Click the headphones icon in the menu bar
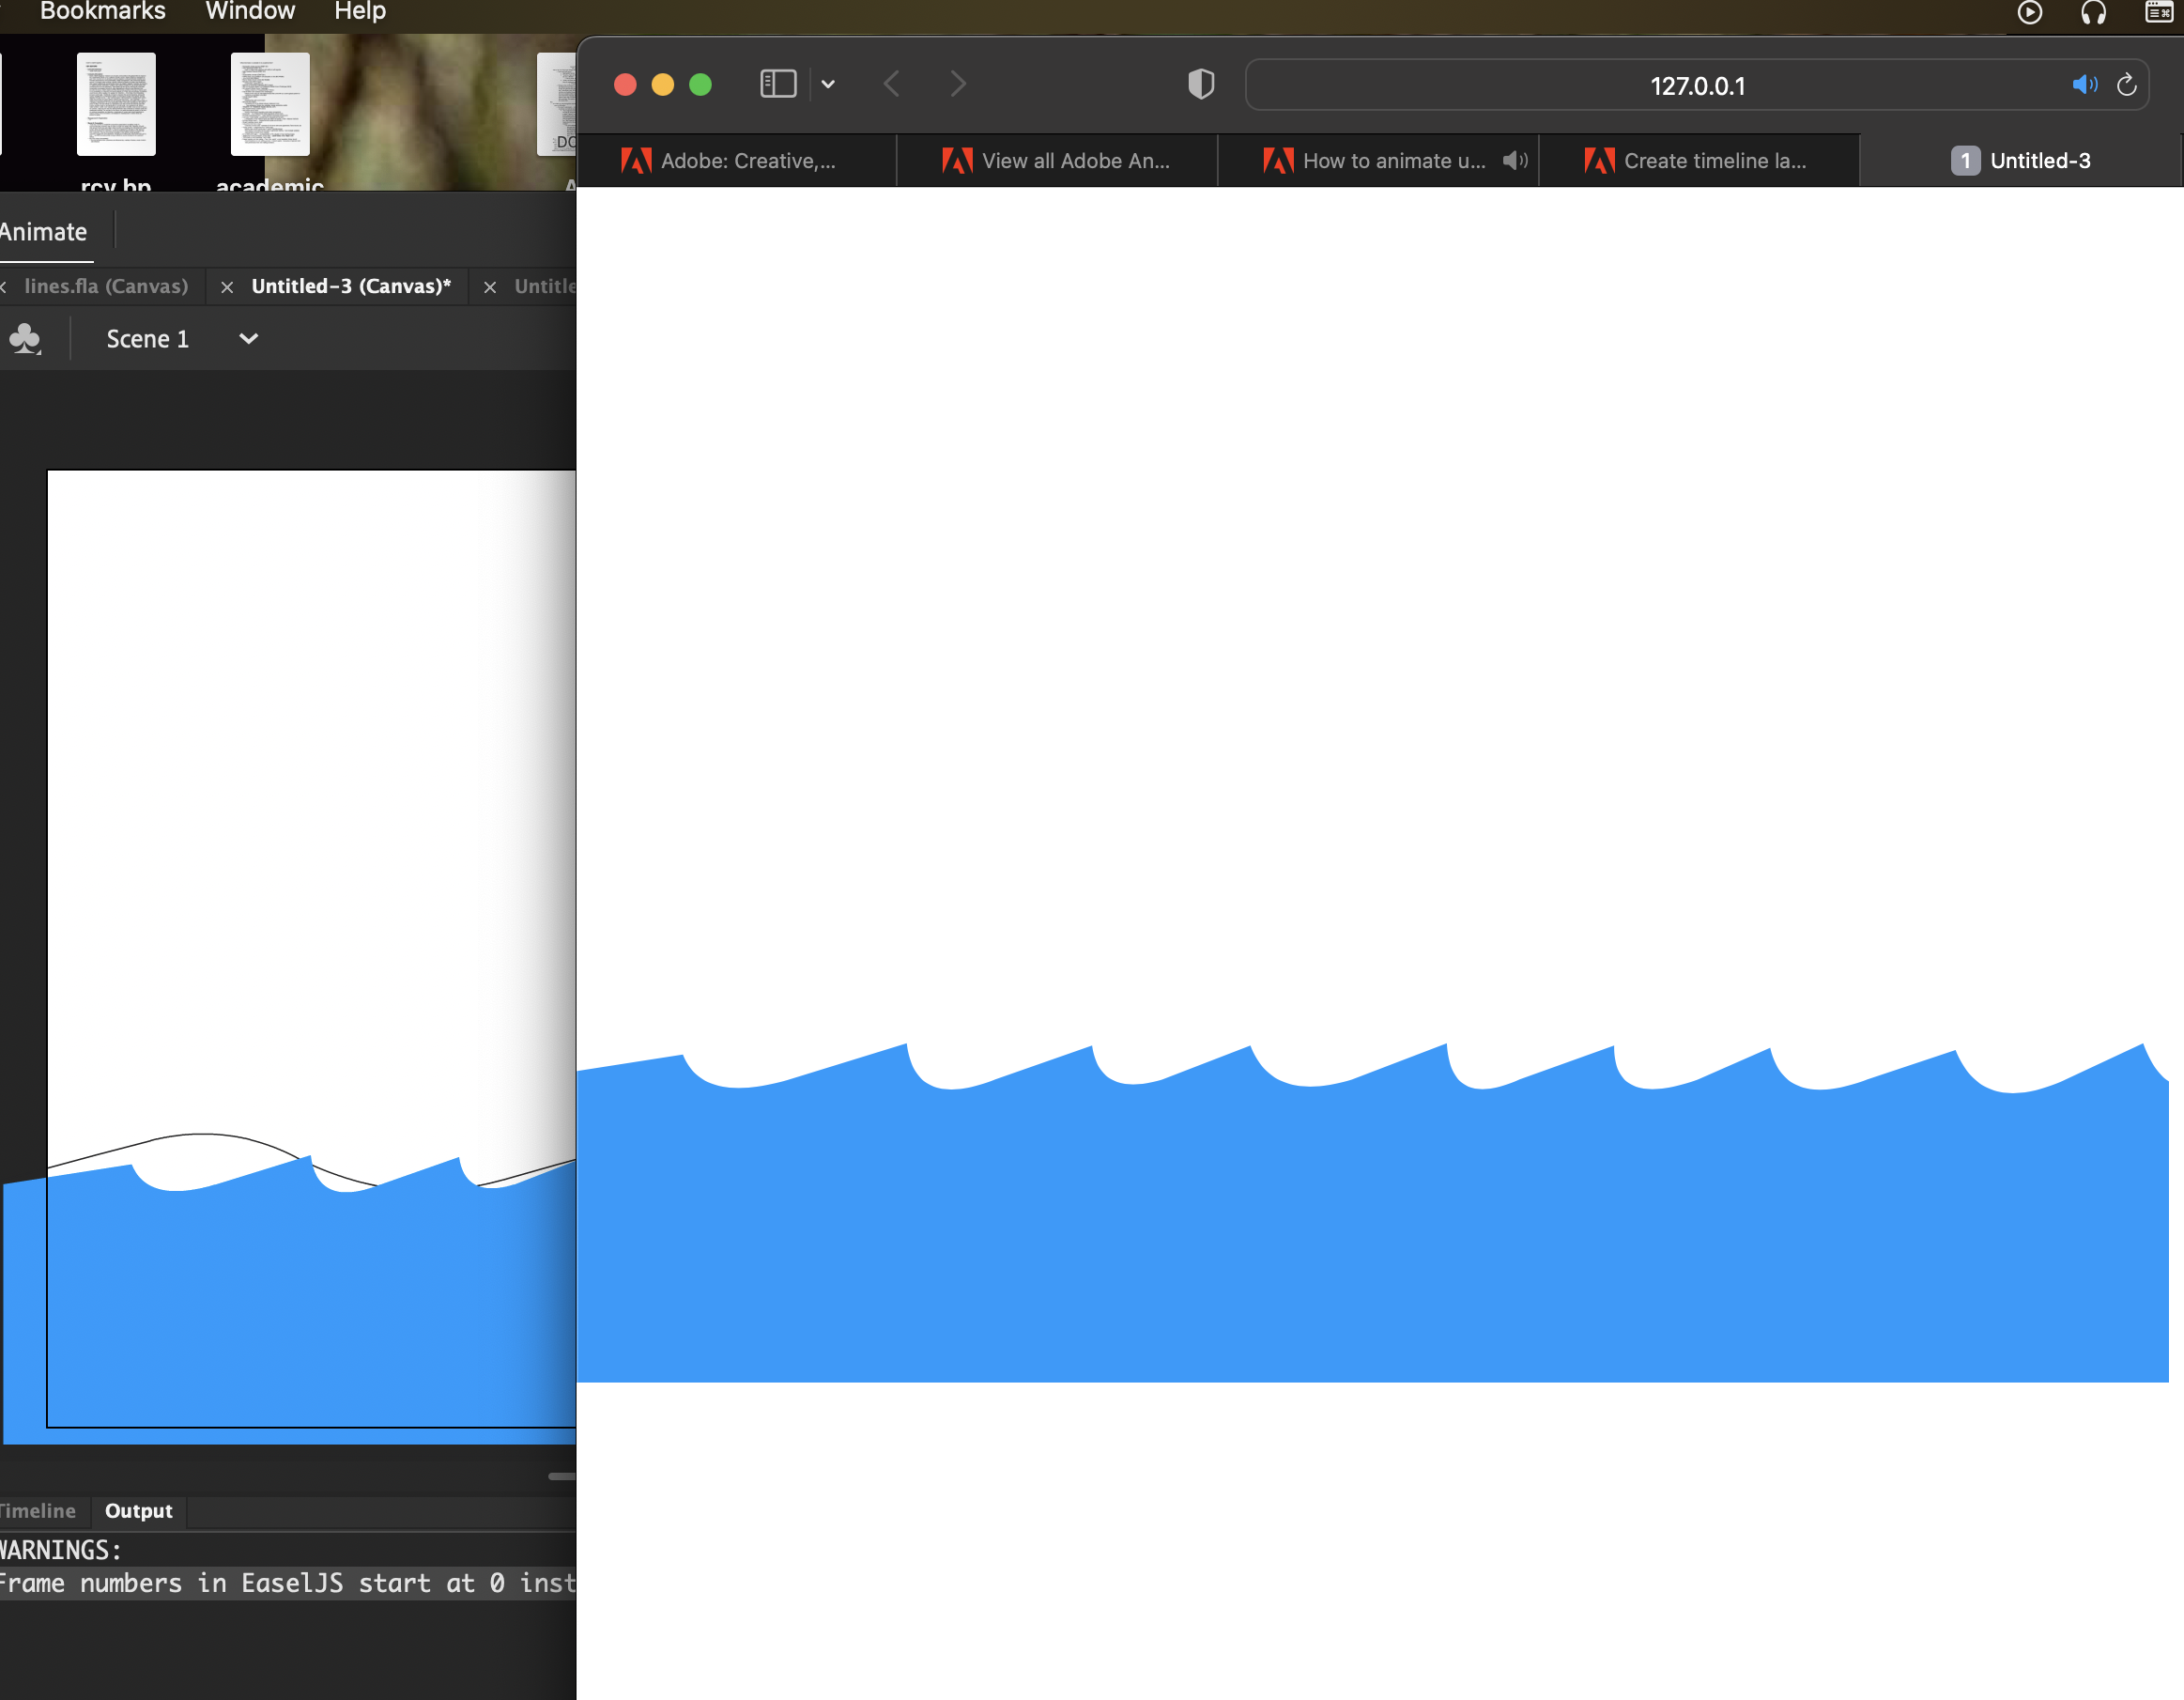The width and height of the screenshot is (2184, 1700). (2092, 13)
